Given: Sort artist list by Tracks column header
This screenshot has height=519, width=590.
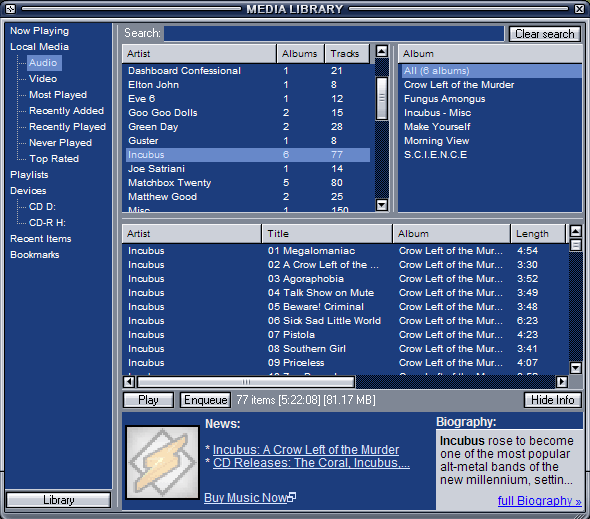Looking at the screenshot, I should coord(347,54).
